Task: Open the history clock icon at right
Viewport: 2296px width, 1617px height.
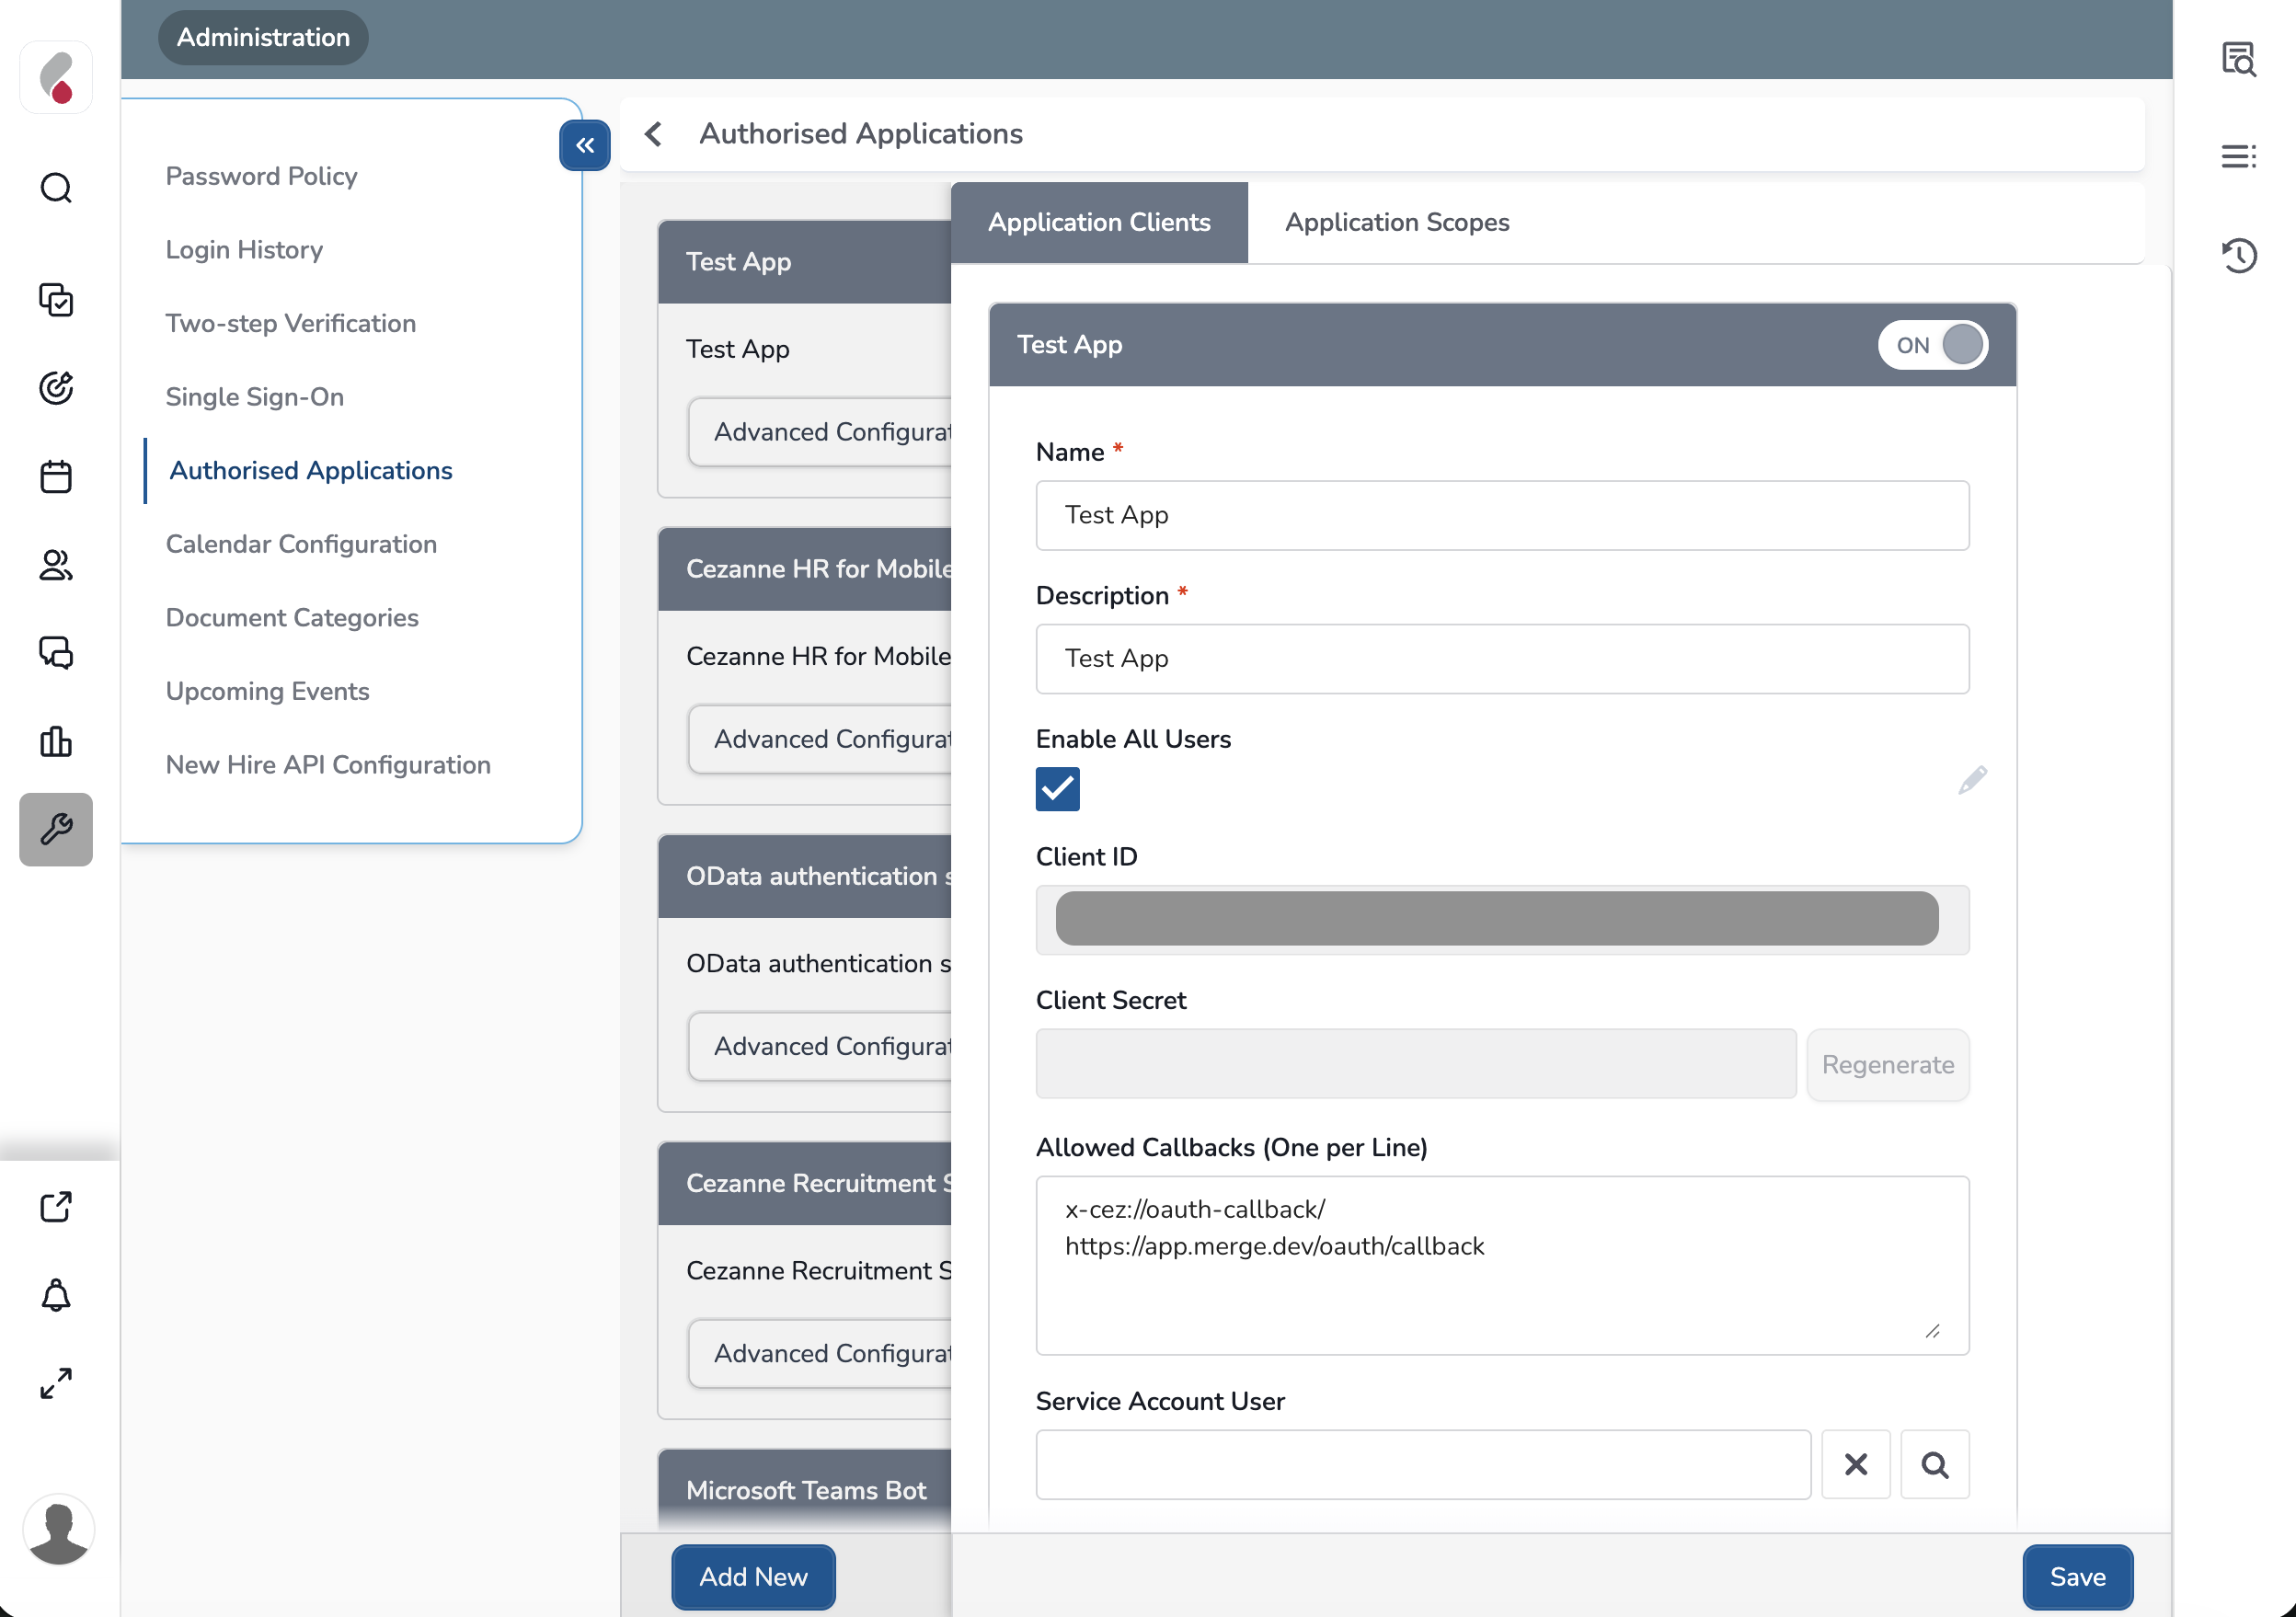Action: point(2239,255)
